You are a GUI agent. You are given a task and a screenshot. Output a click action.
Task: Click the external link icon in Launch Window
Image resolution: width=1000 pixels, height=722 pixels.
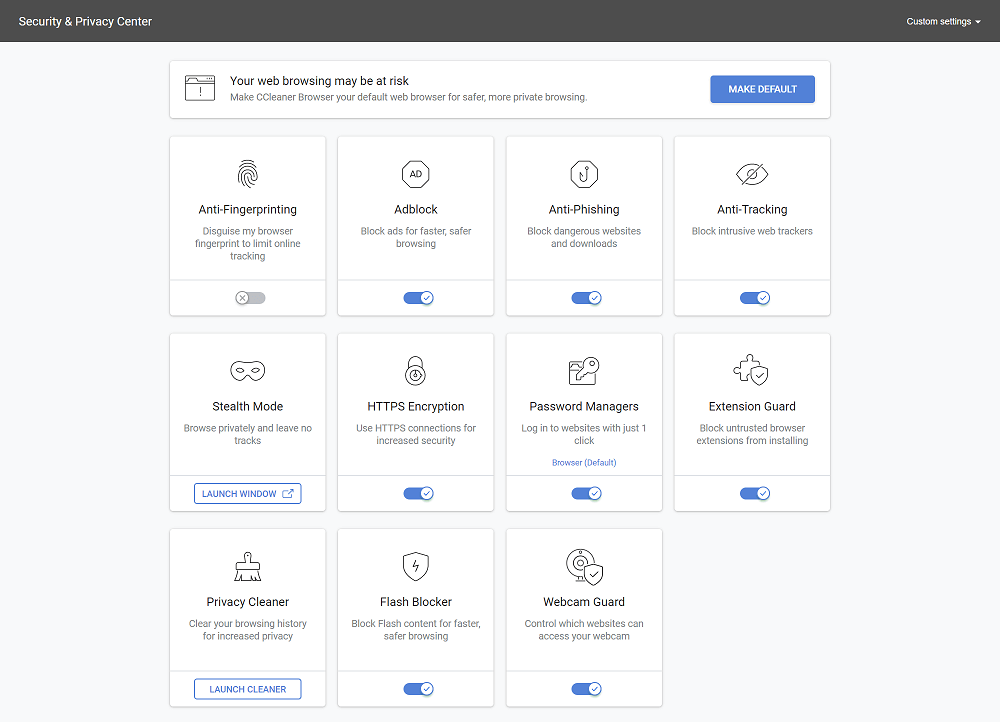point(288,494)
